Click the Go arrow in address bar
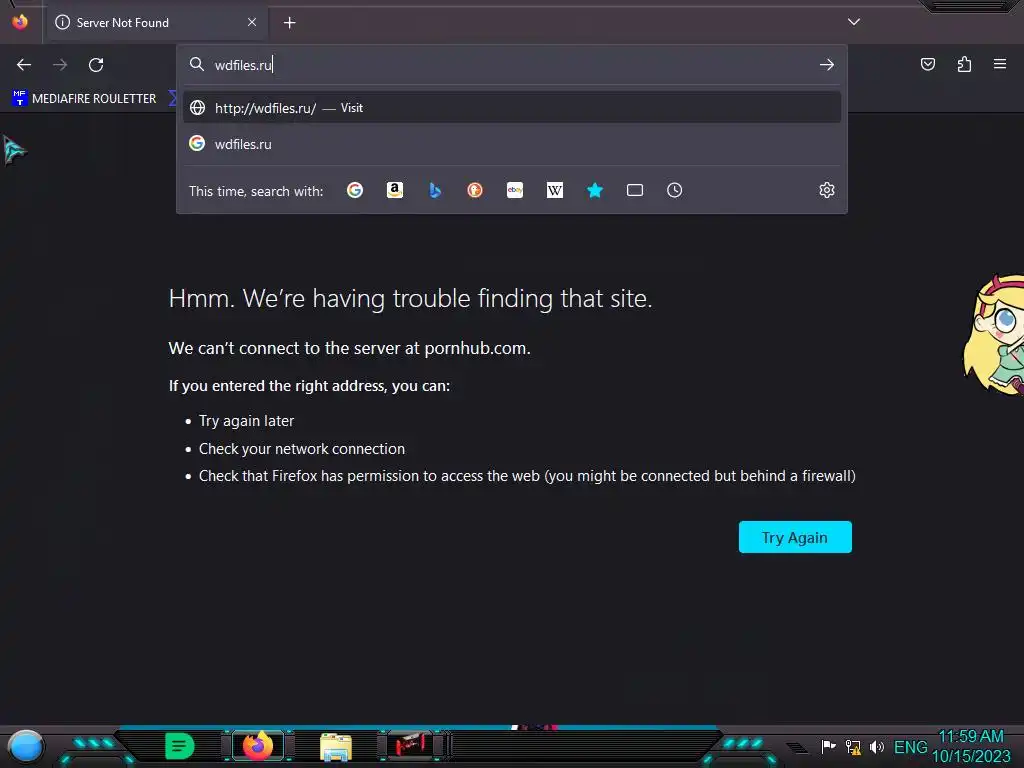 tap(827, 65)
